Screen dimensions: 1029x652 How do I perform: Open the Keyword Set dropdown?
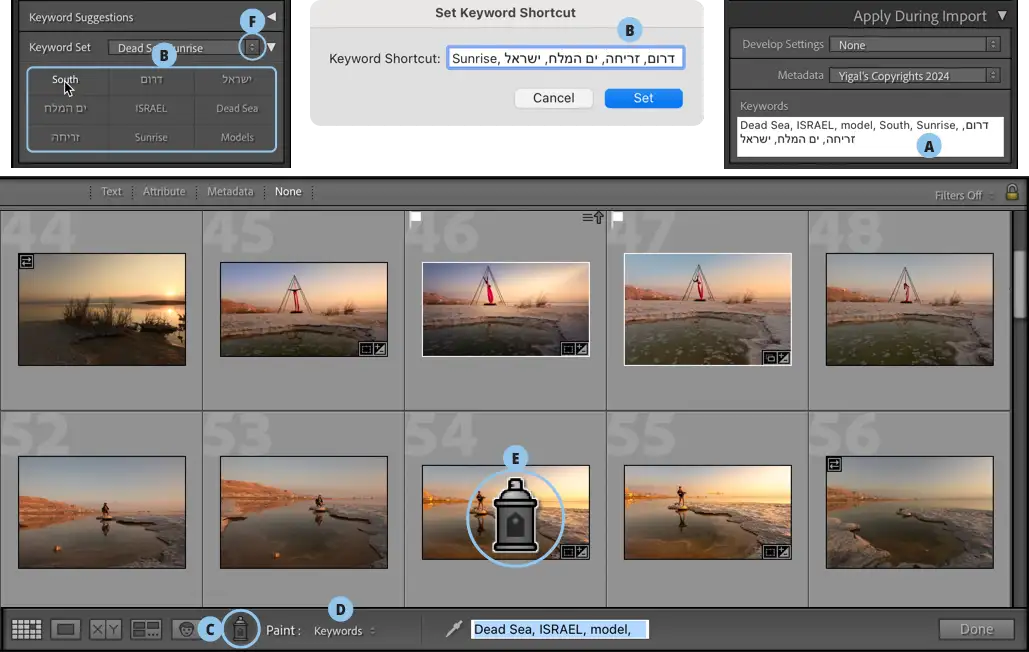click(252, 47)
